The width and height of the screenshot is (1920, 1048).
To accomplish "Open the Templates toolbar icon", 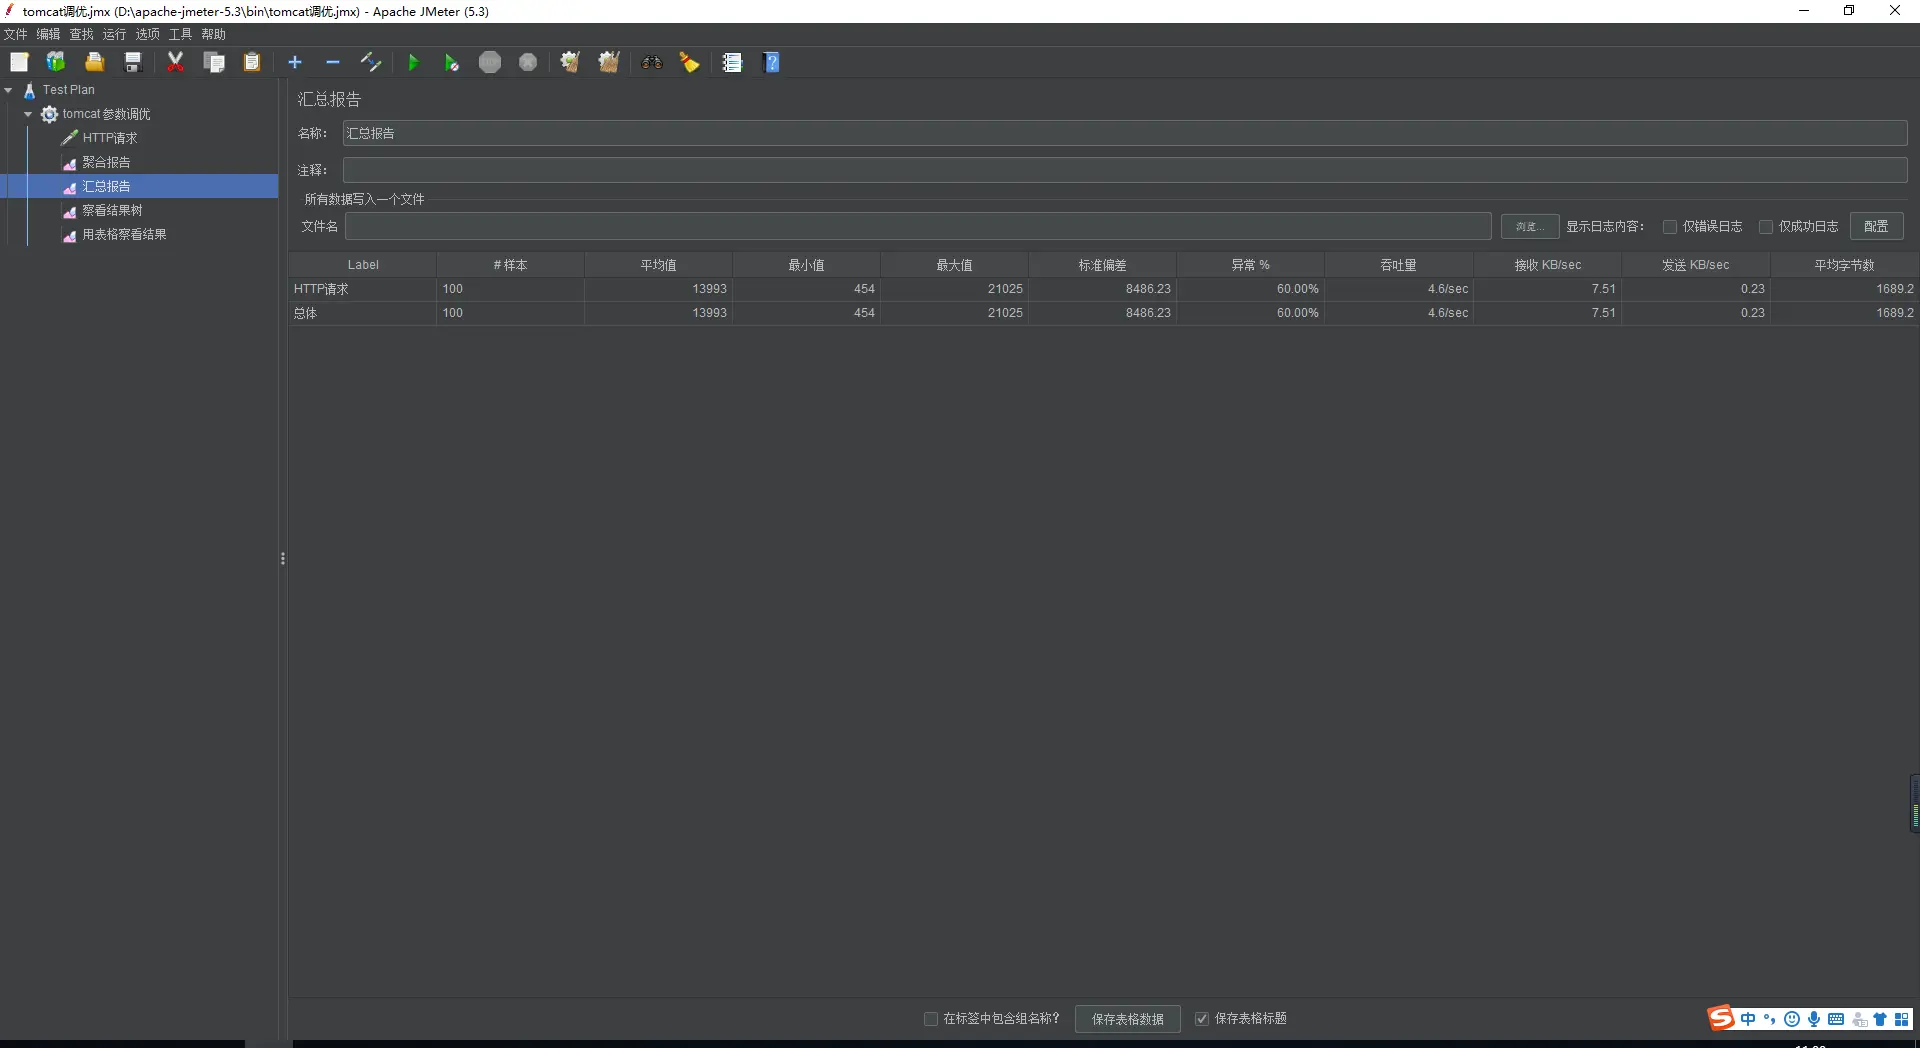I will [56, 62].
